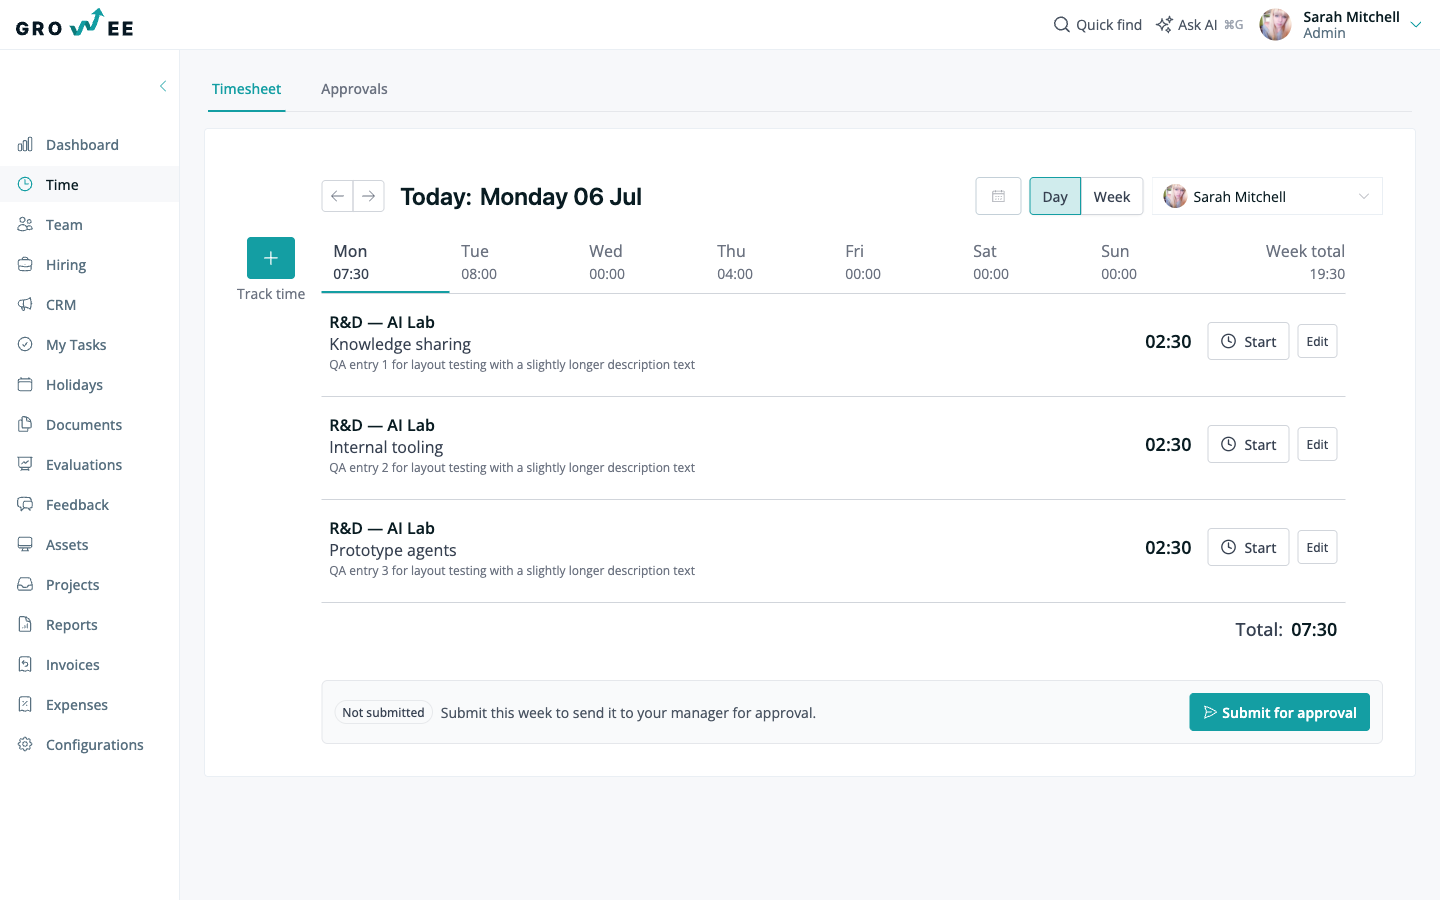Open the Approvals tab

point(354,89)
